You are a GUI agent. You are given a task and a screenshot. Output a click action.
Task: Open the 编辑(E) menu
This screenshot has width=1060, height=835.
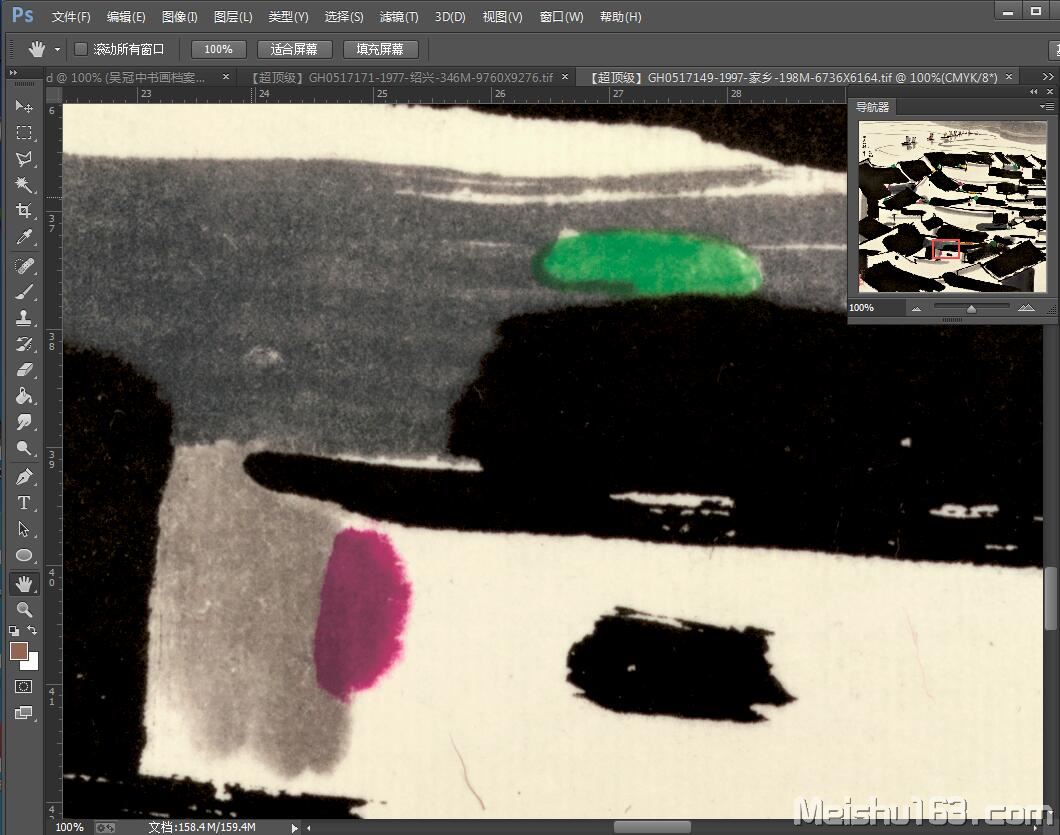point(126,16)
